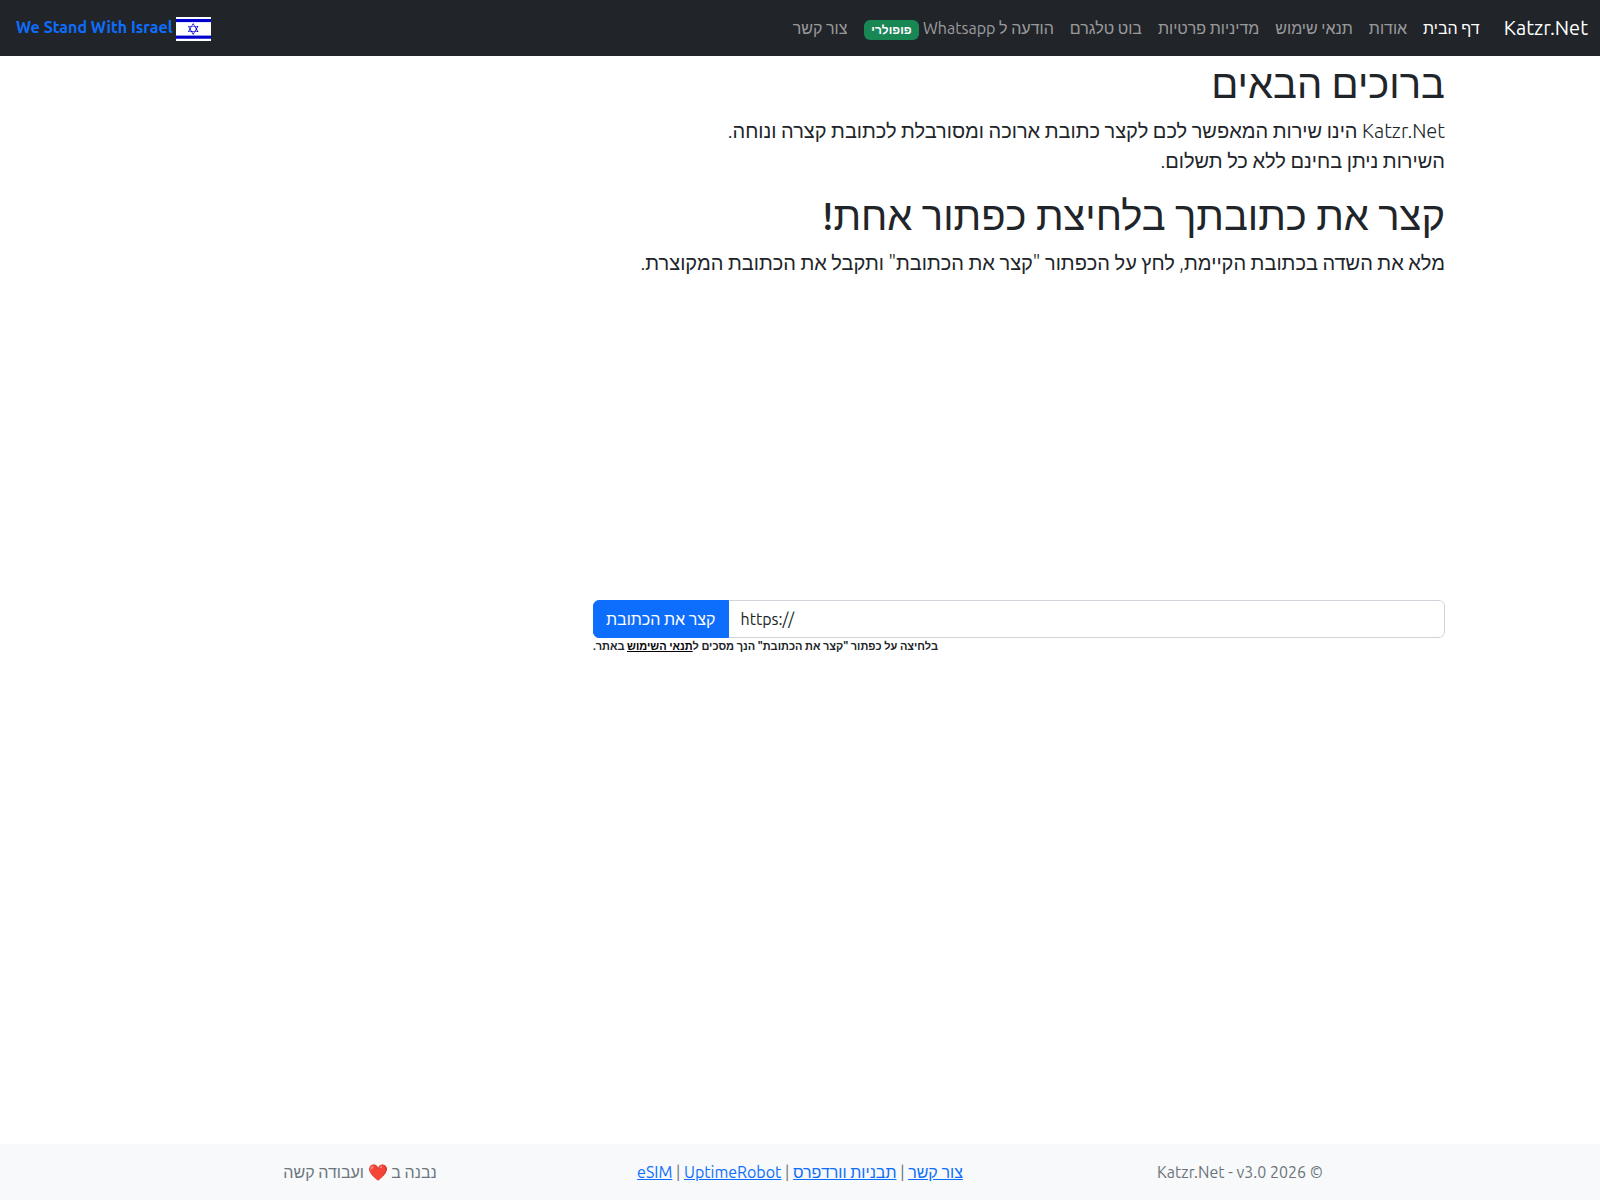The height and width of the screenshot is (1200, 1600).
Task: Open צור קשר link in the footer
Action: (936, 1172)
